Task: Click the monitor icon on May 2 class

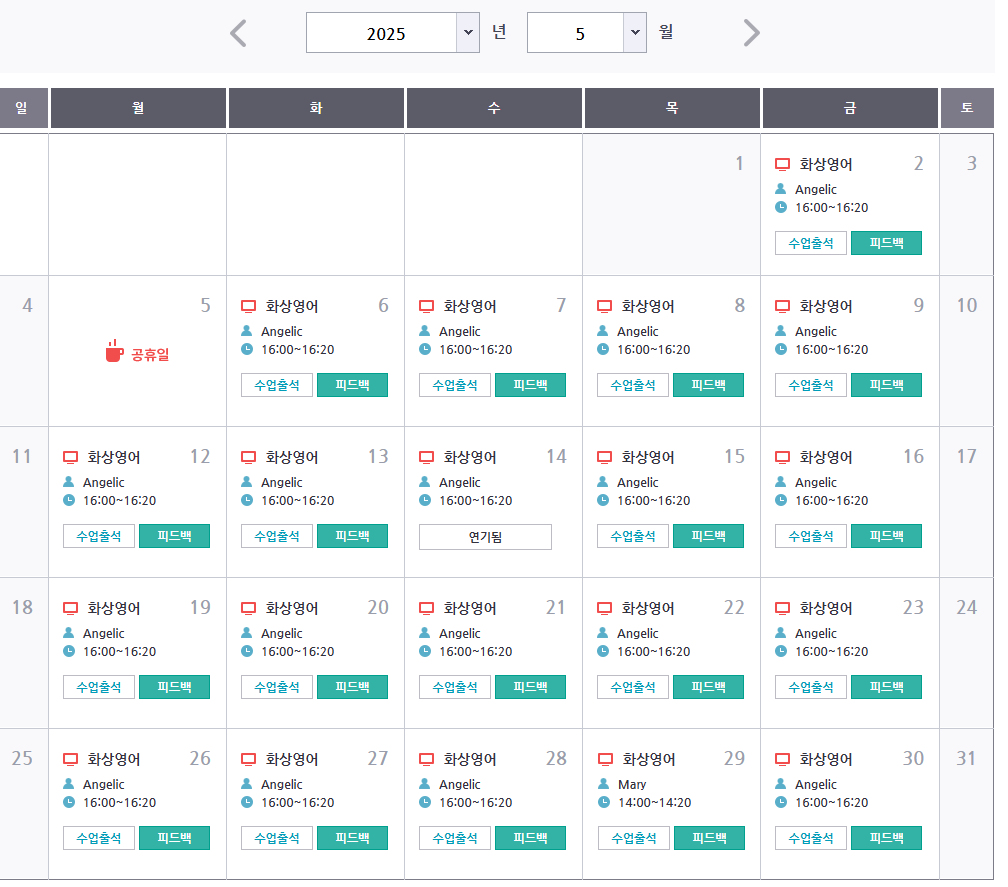Action: (783, 164)
